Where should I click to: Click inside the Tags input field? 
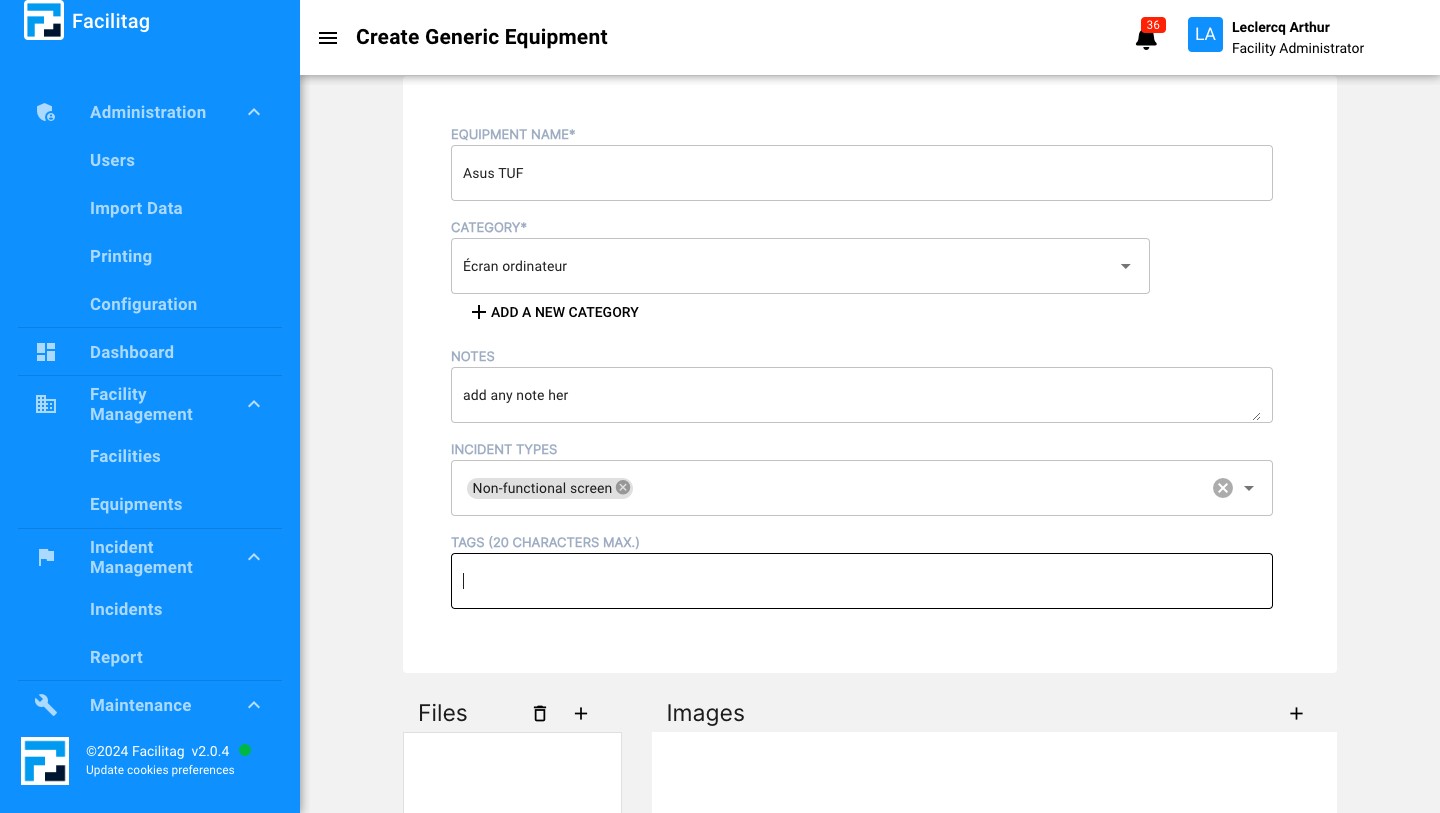[x=862, y=581]
